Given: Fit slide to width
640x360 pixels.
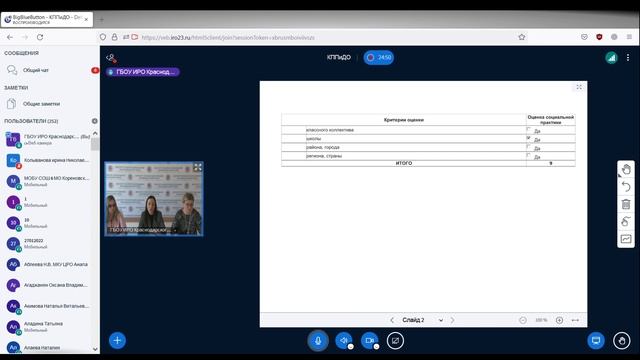Looking at the screenshot, I should pyautogui.click(x=576, y=320).
